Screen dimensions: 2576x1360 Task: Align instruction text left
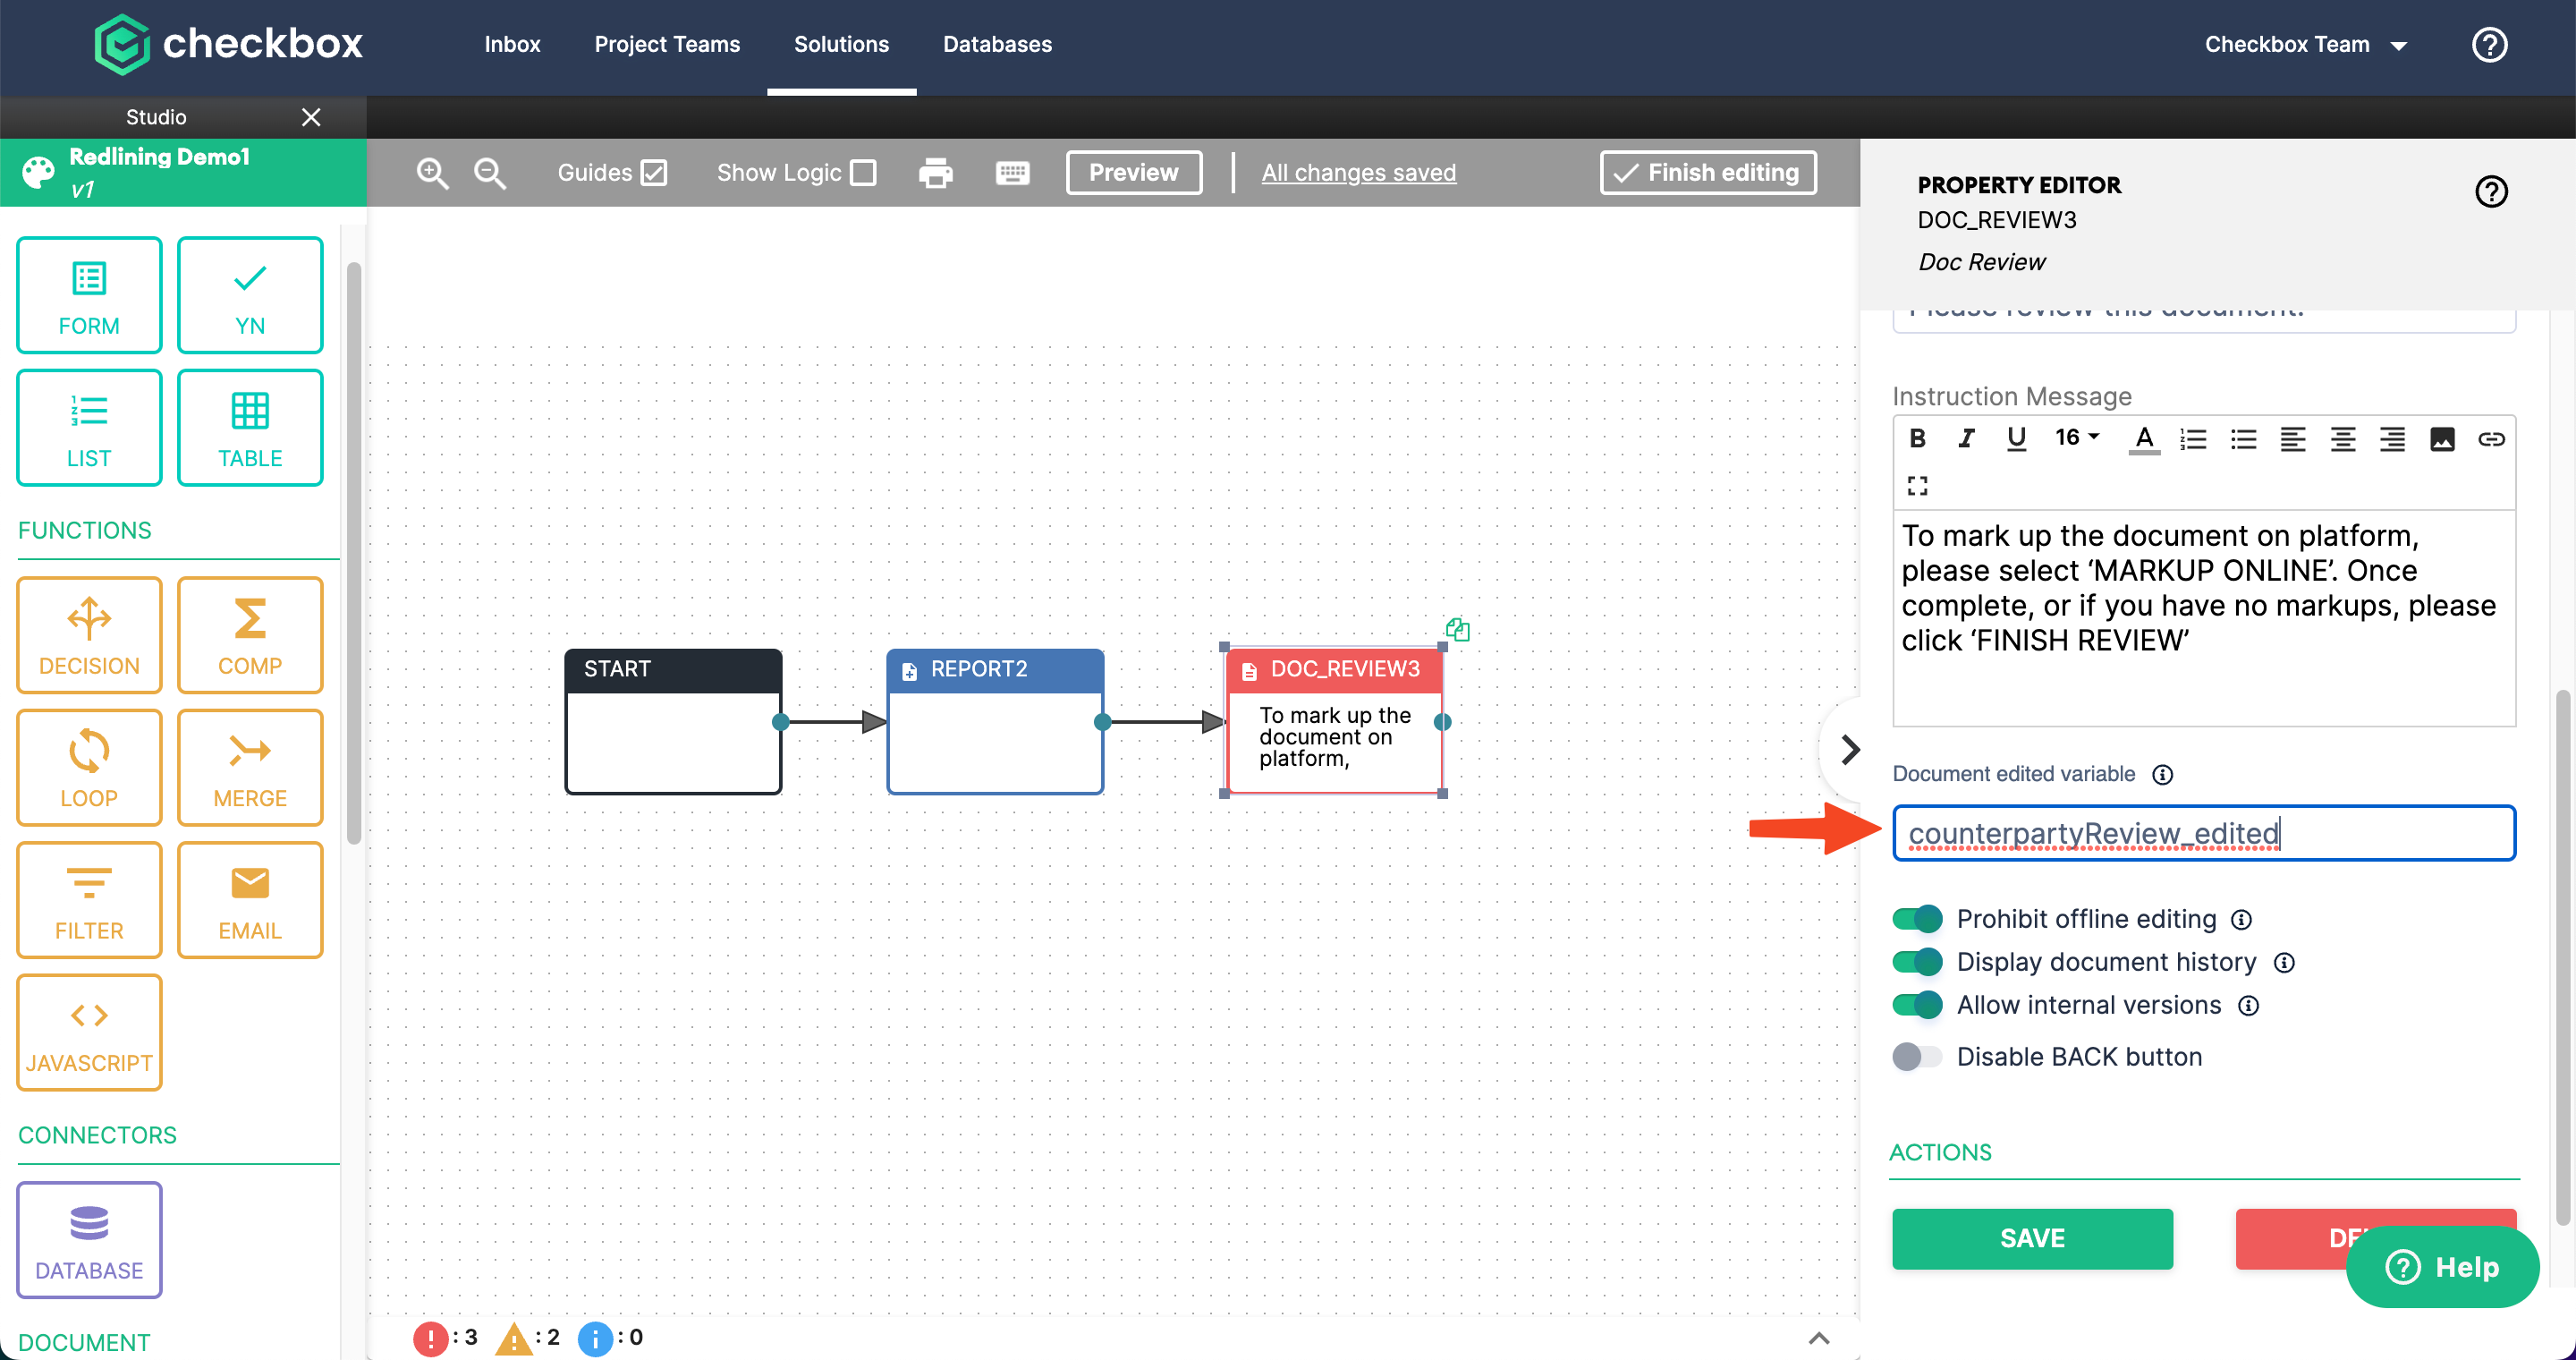tap(2292, 439)
